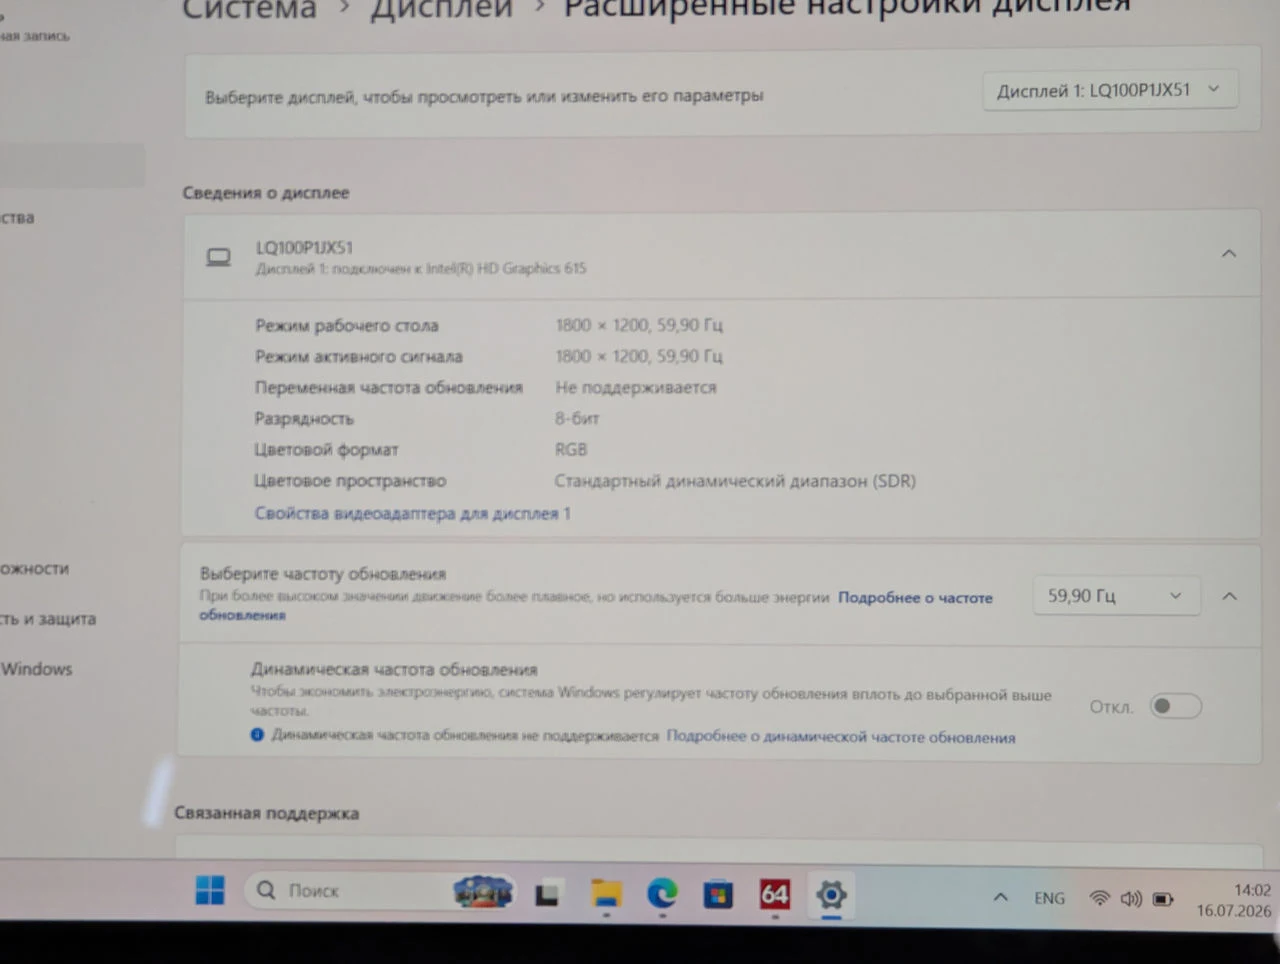
Task: Click the Режим рабочего стола label
Action: pyautogui.click(x=346, y=325)
